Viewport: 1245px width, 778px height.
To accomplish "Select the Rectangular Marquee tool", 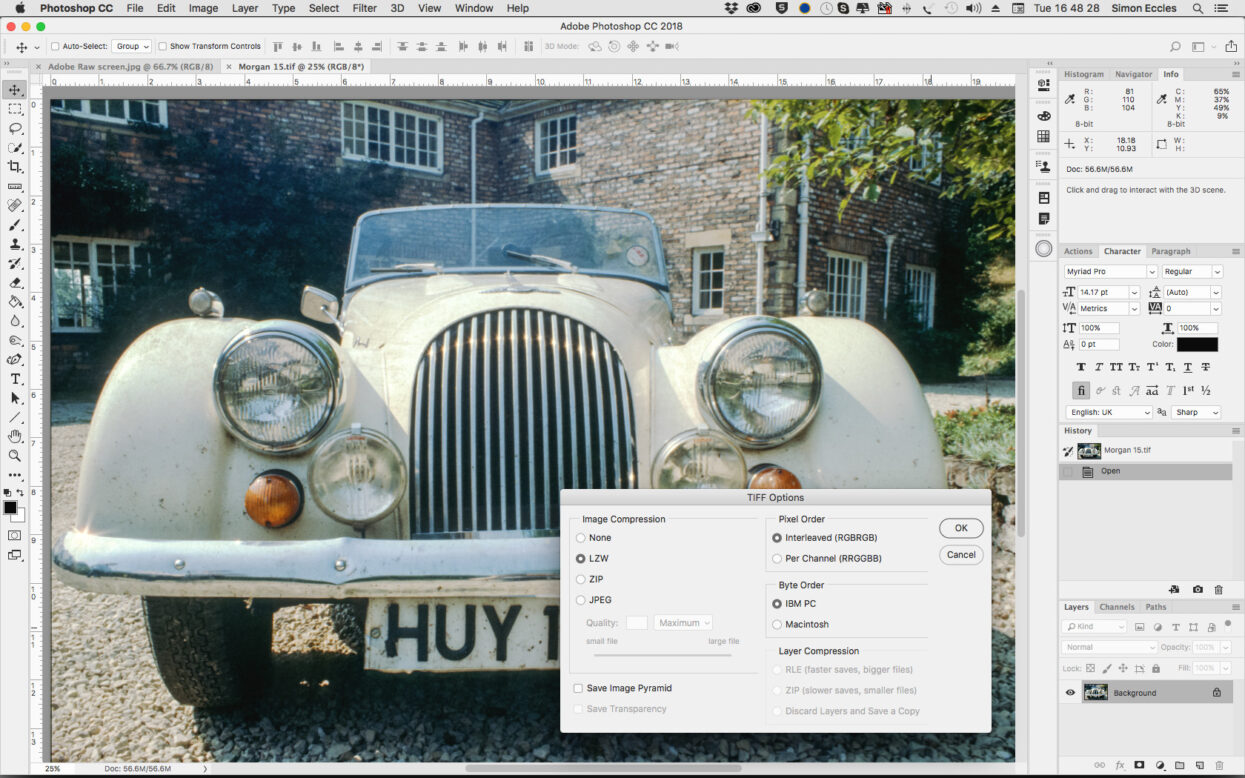I will click(x=15, y=109).
